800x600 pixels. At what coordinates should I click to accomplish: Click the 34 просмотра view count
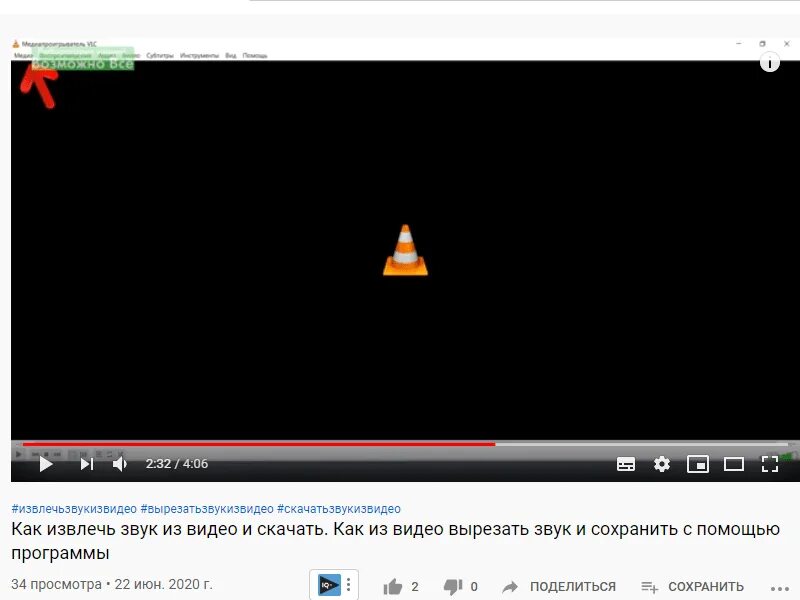click(57, 584)
